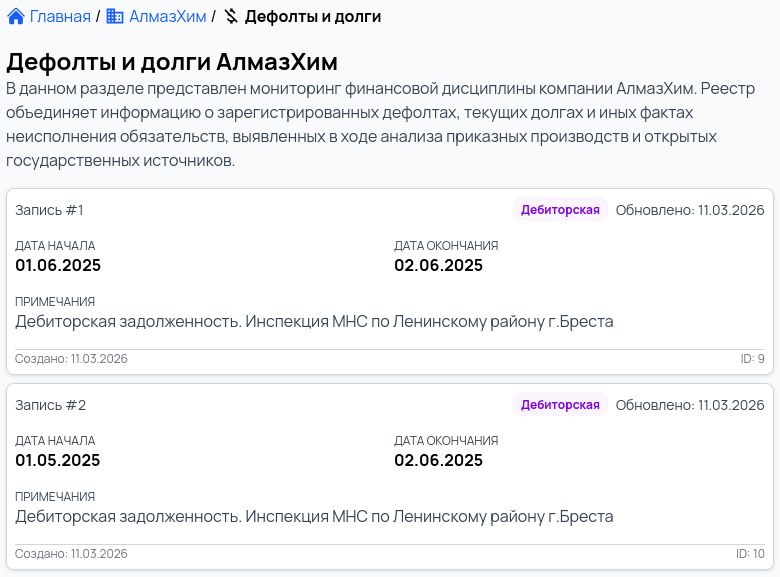Click end date 02.06.2025 in record #1
Image resolution: width=780 pixels, height=577 pixels.
[438, 266]
